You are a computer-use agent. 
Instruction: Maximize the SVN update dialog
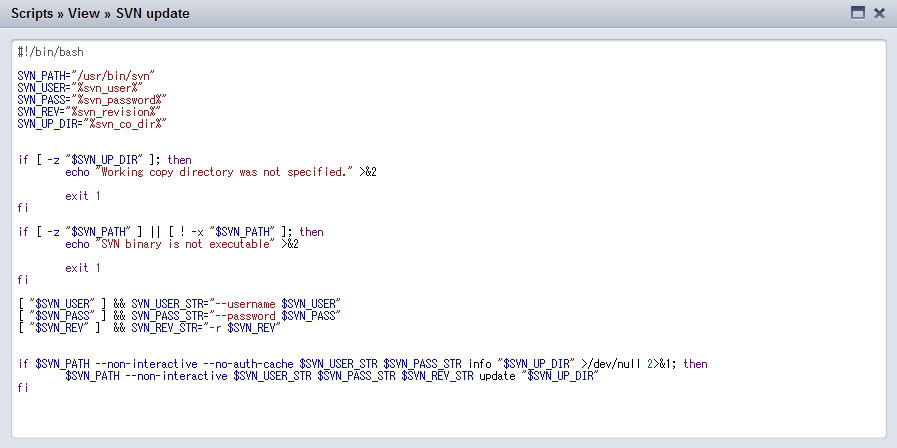tap(858, 13)
